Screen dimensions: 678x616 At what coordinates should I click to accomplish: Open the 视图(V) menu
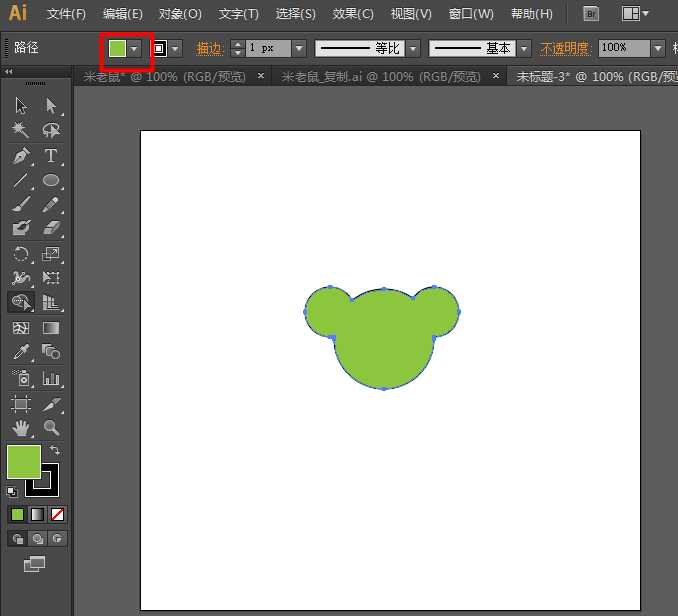411,14
